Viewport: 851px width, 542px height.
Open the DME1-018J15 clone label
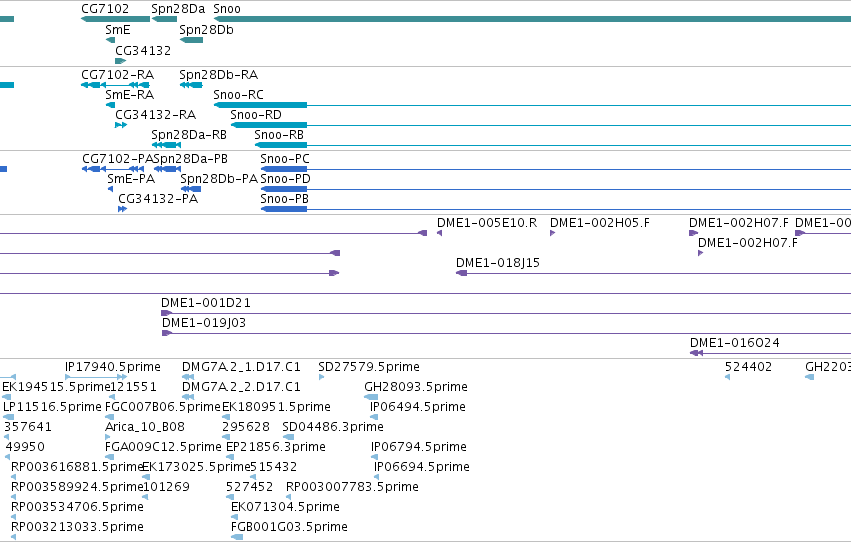[x=498, y=263]
